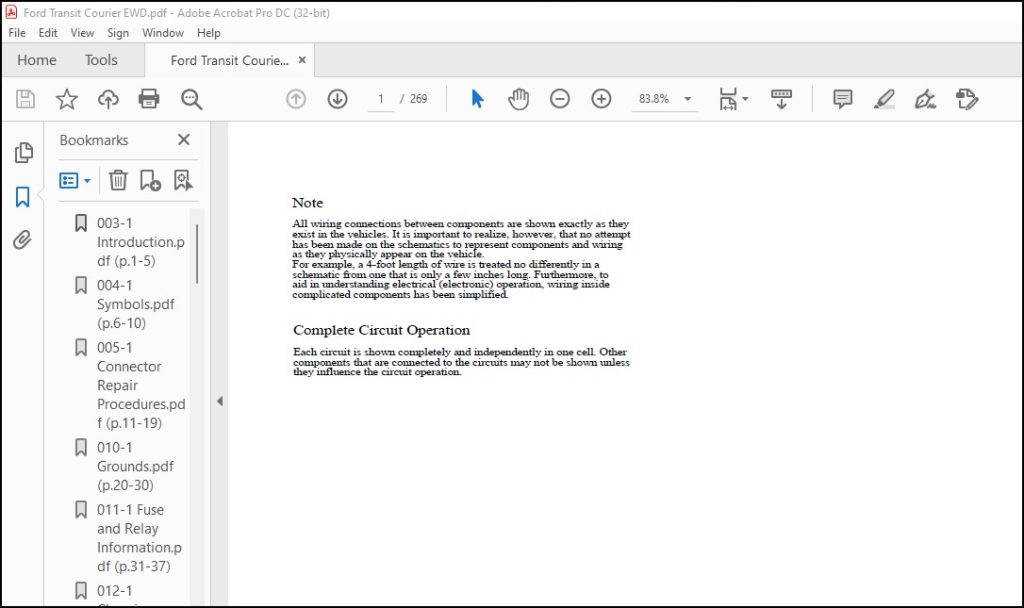Viewport: 1024px width, 608px height.
Task: Select the Highlight text pen tool
Action: (x=884, y=99)
